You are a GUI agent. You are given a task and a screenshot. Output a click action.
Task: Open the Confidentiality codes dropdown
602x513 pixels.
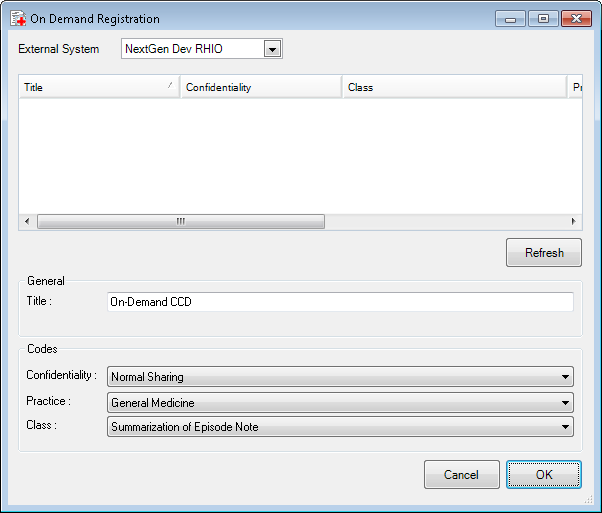coord(340,377)
